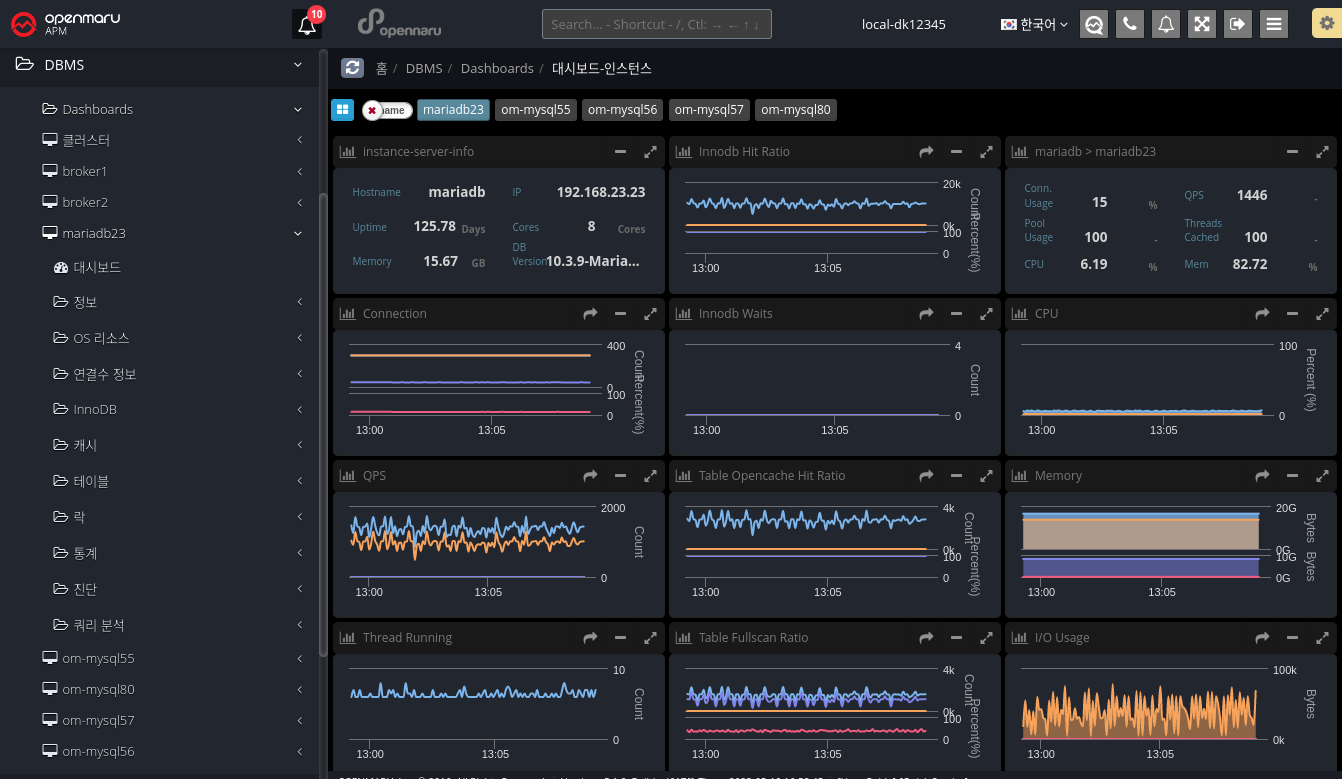This screenshot has width=1342, height=779.
Task: Click the blue grid layout icon
Action: point(342,110)
